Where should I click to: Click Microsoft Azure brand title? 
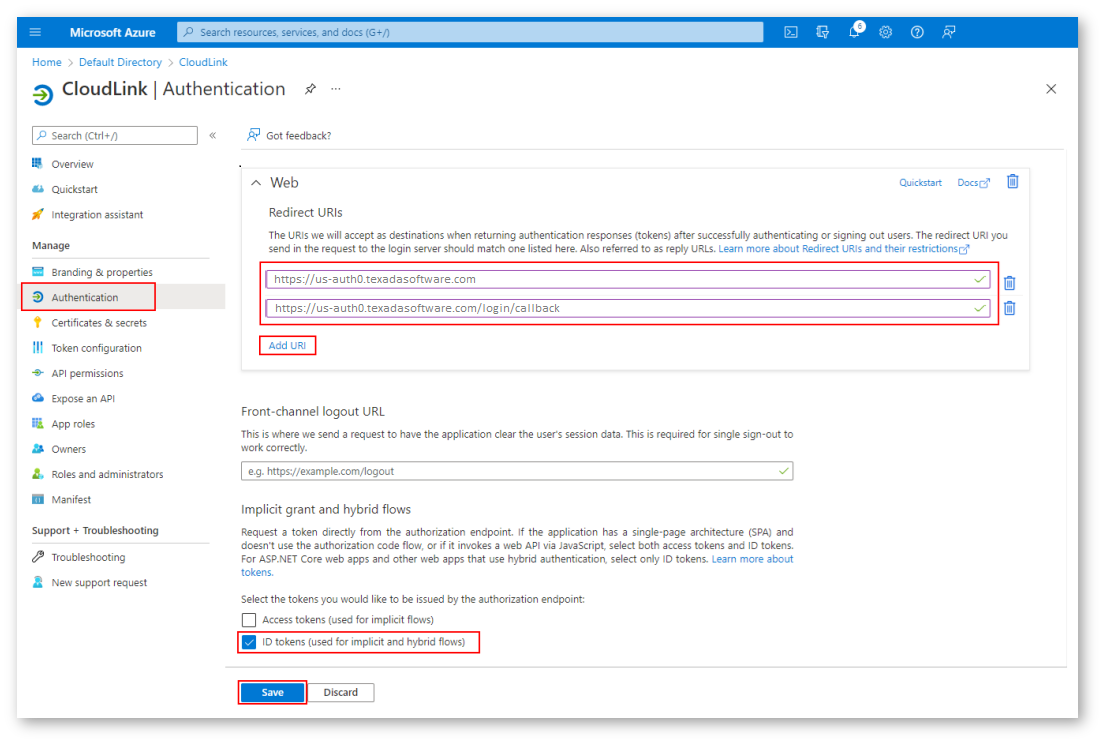pos(113,32)
